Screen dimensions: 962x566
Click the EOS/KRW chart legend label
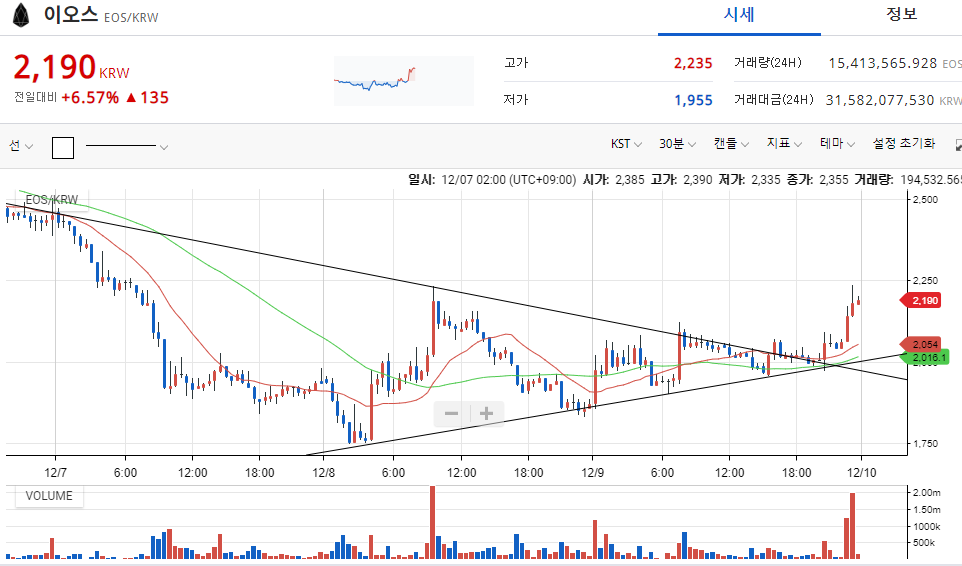[x=52, y=200]
